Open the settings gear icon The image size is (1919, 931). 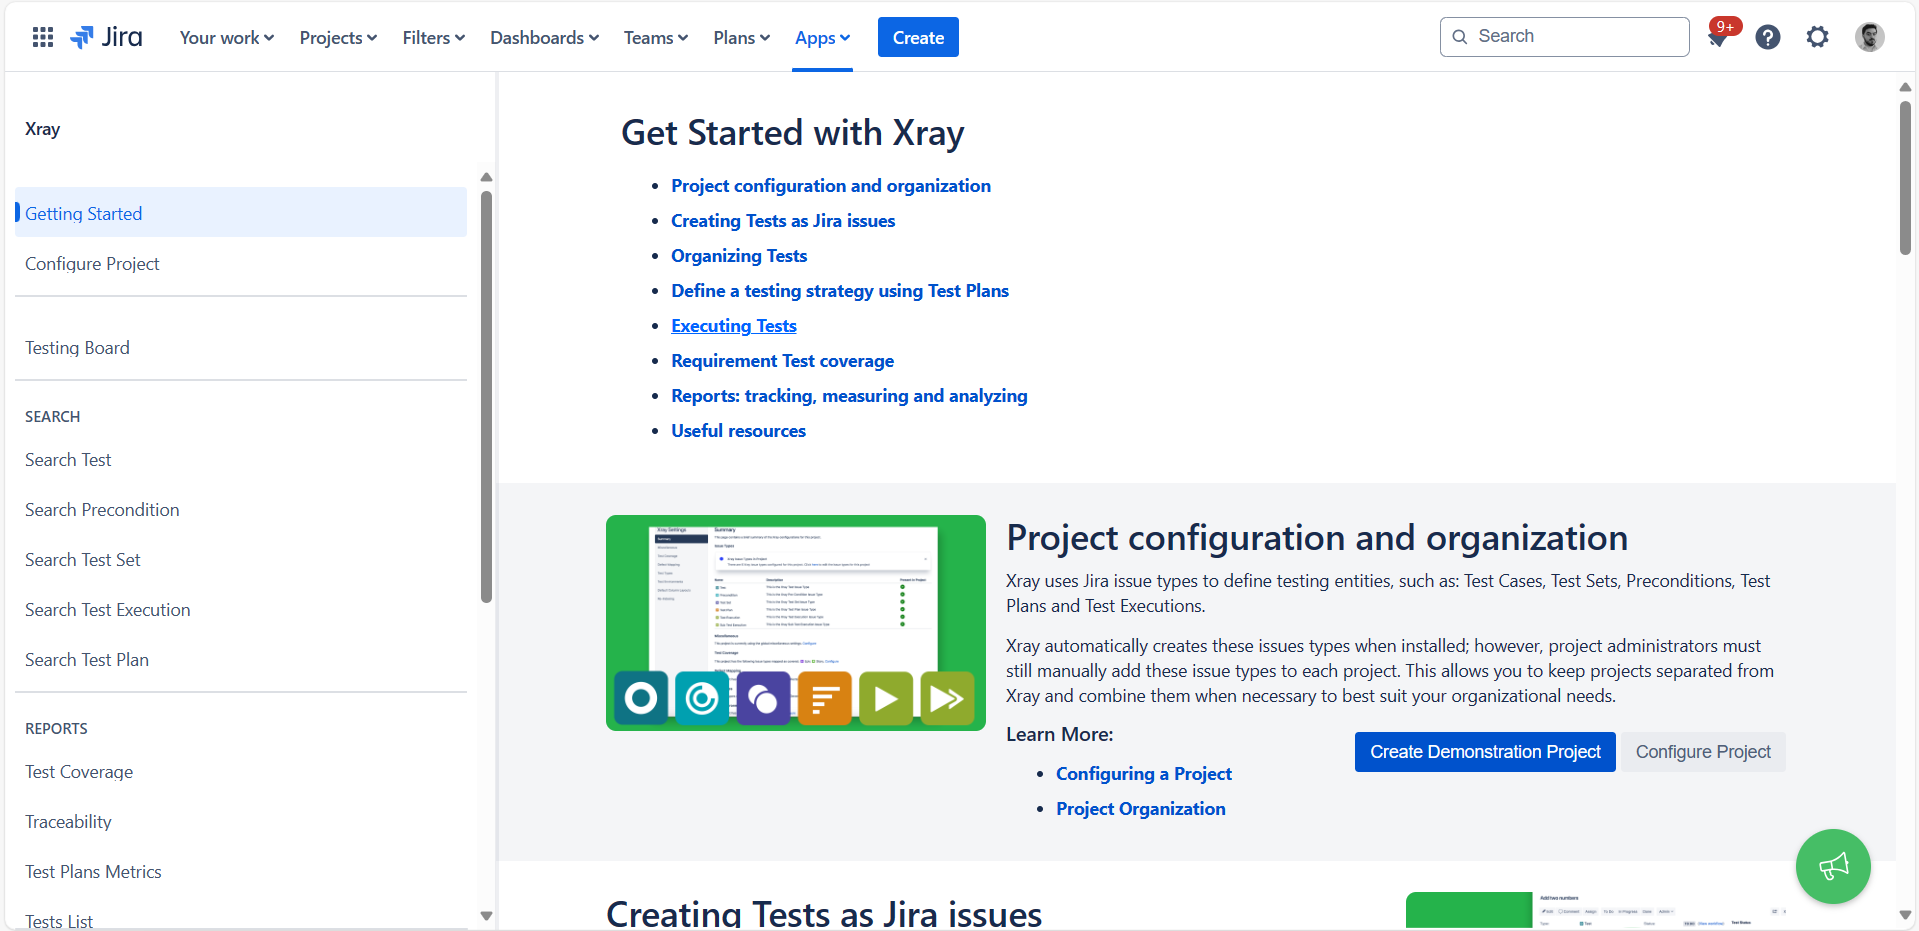[x=1817, y=37]
